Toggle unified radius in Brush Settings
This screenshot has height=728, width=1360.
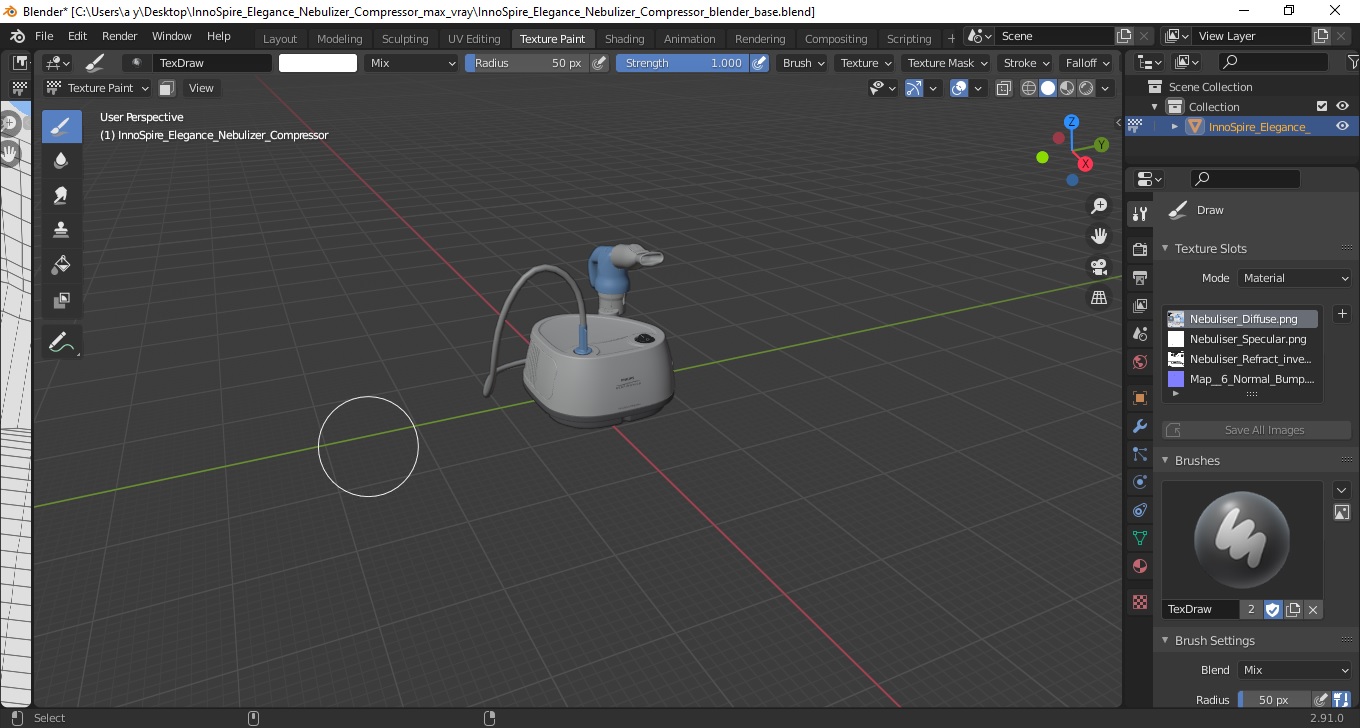[x=1341, y=700]
